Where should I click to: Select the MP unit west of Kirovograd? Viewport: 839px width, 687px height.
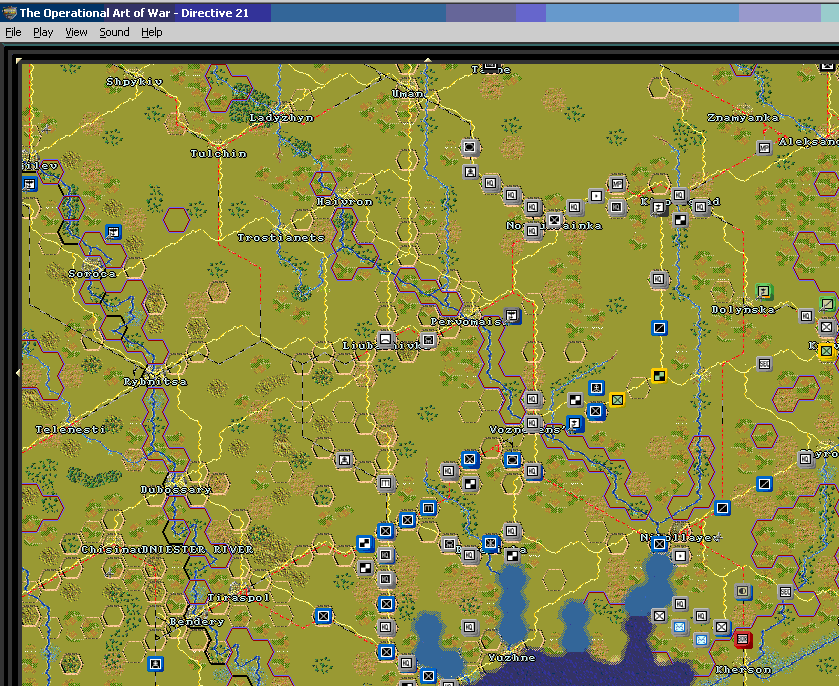617,184
